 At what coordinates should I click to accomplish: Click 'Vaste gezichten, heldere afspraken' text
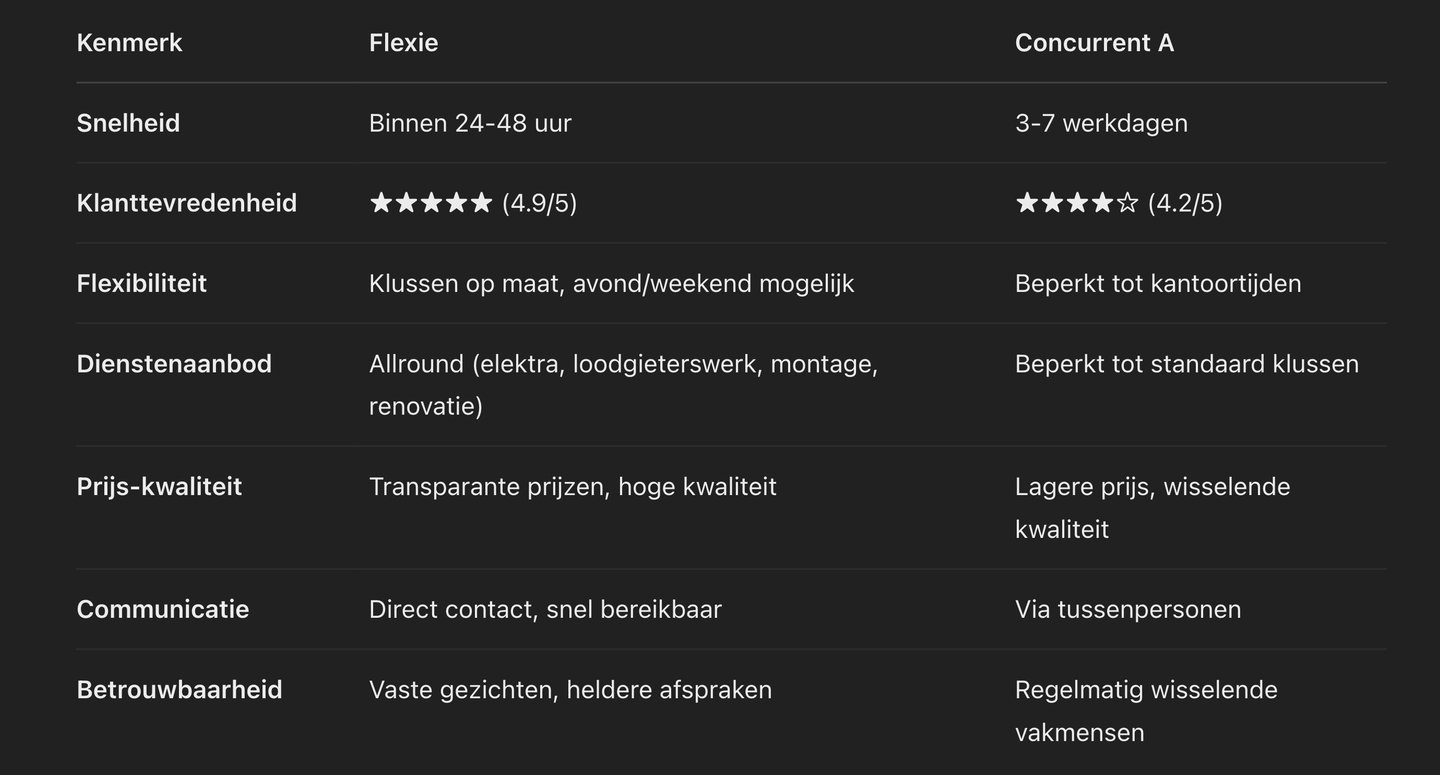pos(571,690)
